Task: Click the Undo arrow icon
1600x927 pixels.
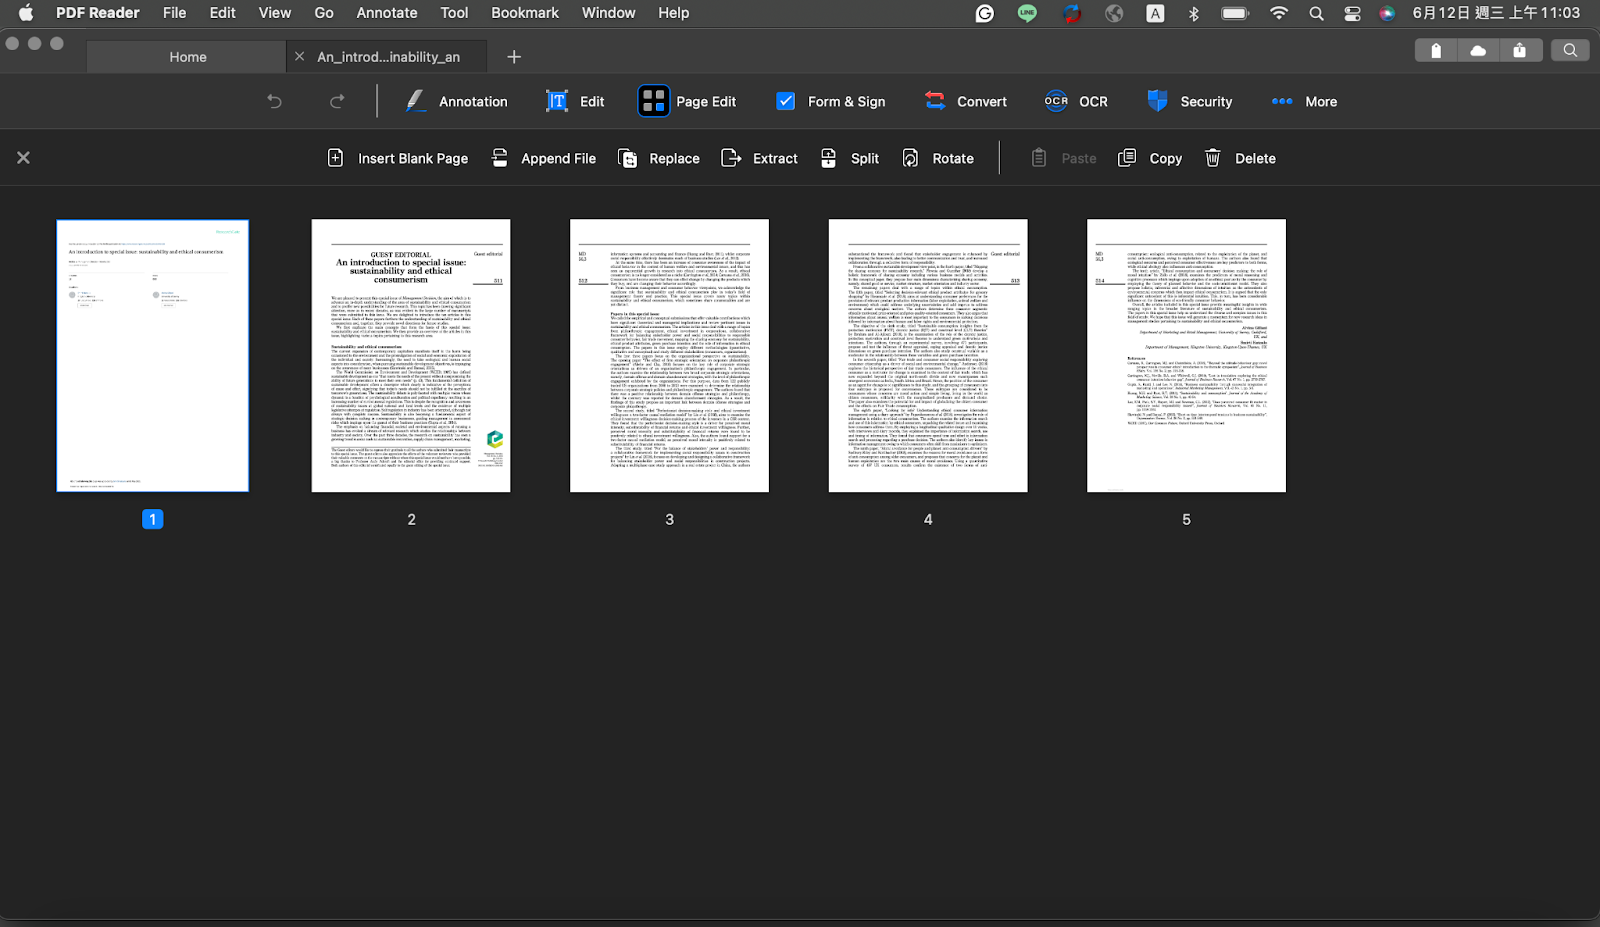Action: [274, 101]
